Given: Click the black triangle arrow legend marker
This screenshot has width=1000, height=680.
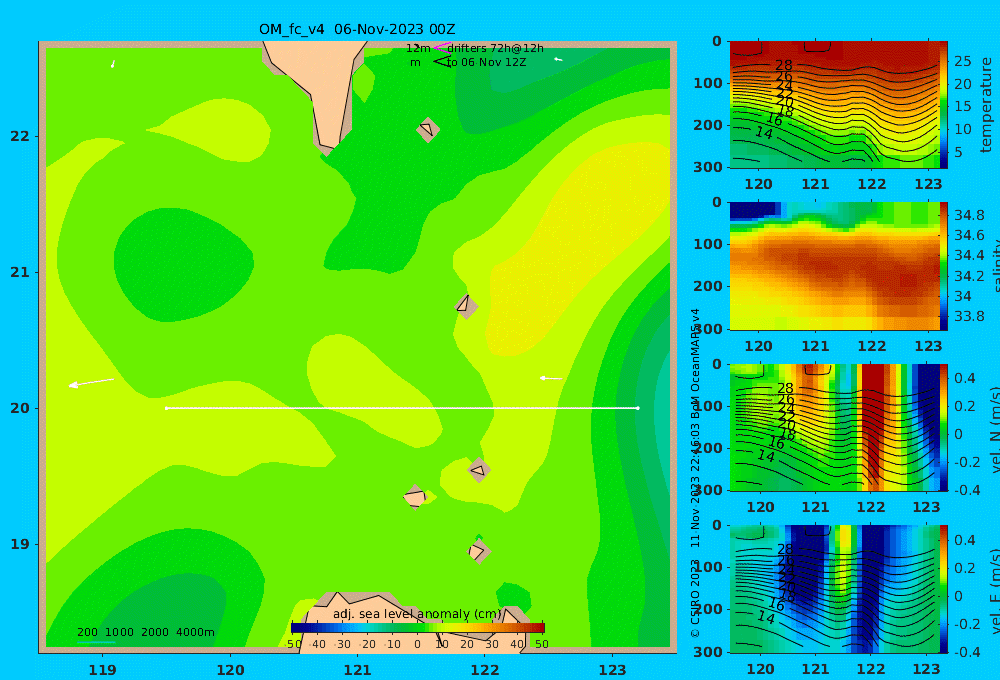Looking at the screenshot, I should [x=441, y=62].
